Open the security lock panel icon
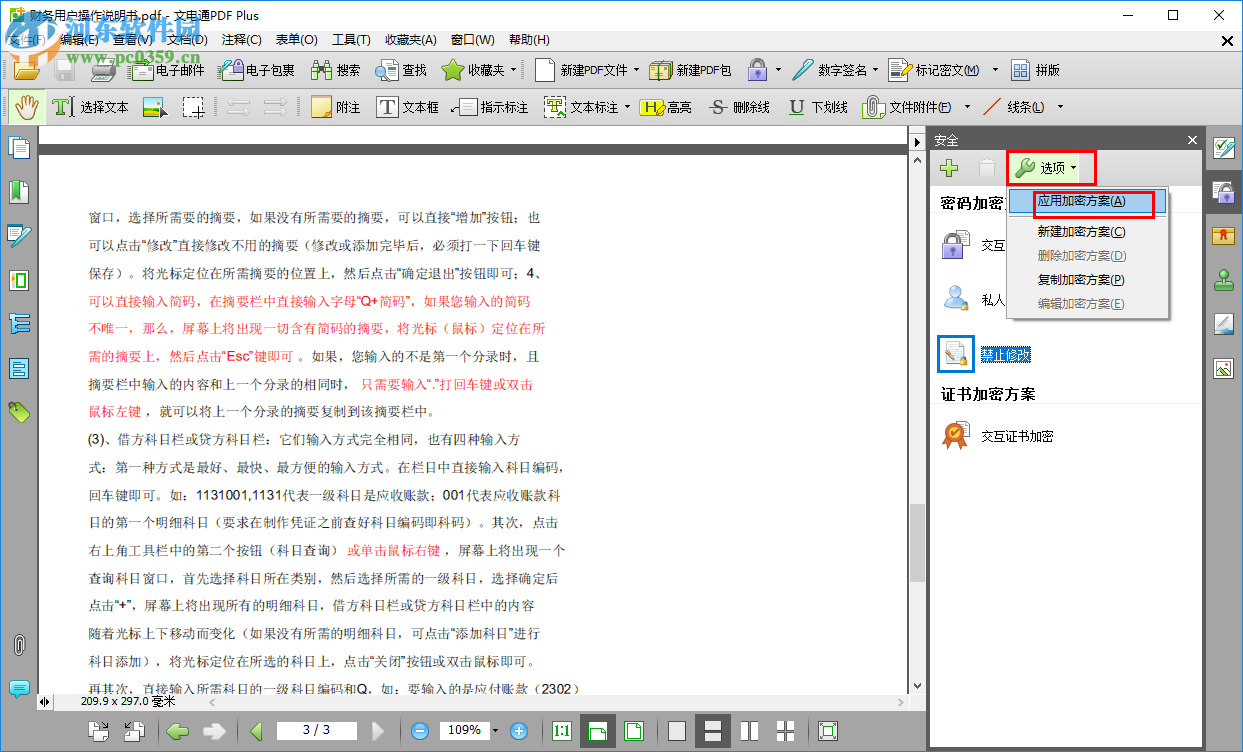The height and width of the screenshot is (752, 1243). [1223, 192]
